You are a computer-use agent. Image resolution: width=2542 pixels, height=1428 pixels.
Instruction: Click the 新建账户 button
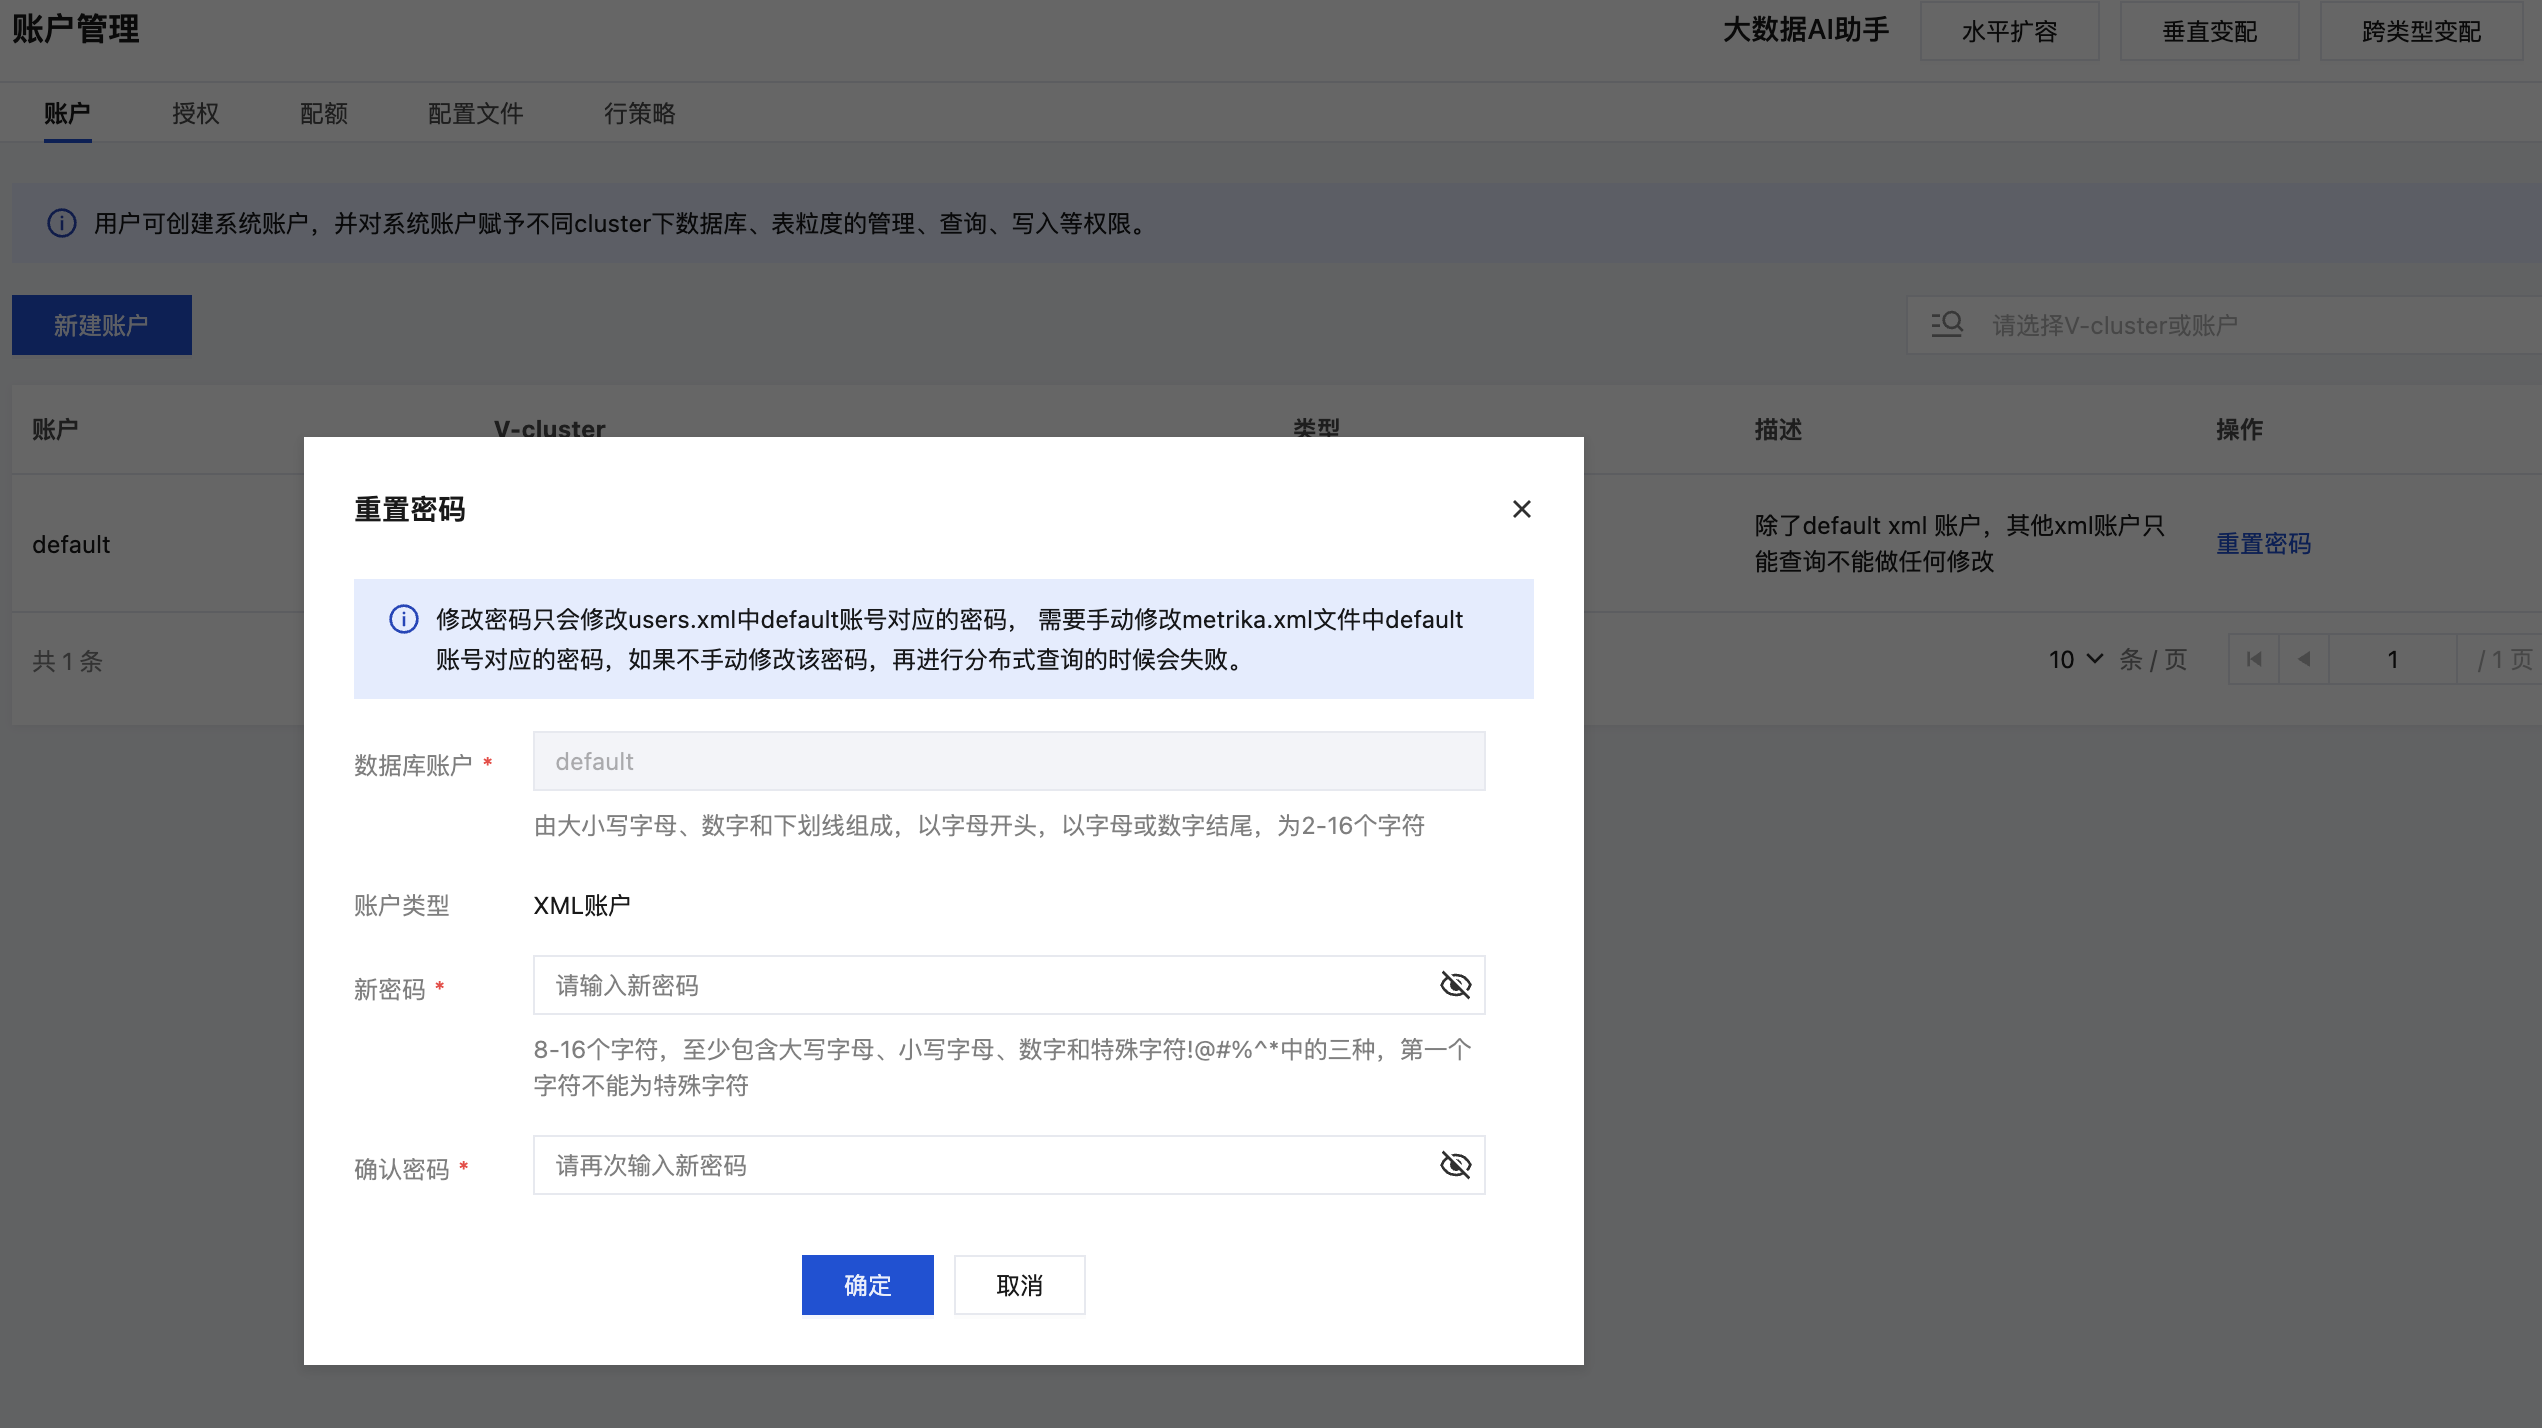101,325
